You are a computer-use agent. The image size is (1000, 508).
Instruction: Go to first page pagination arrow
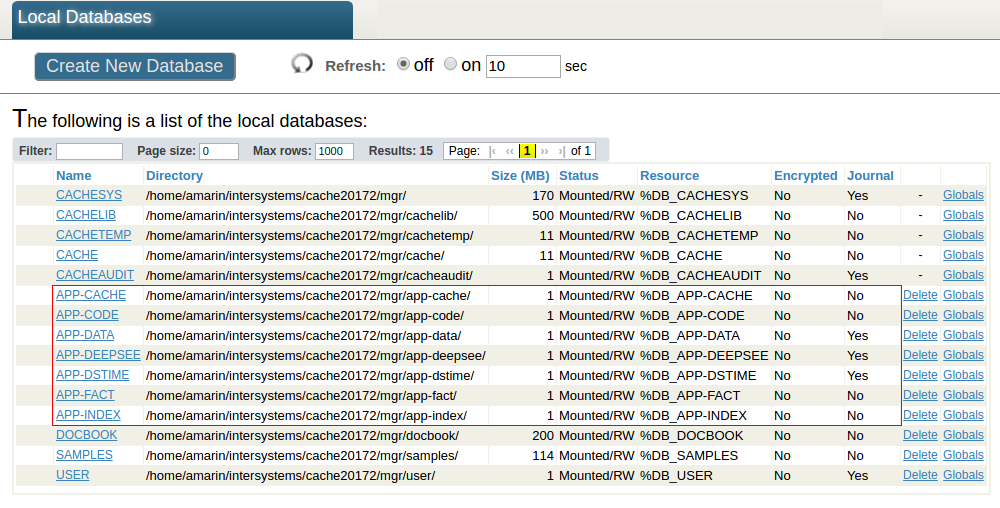tap(493, 151)
